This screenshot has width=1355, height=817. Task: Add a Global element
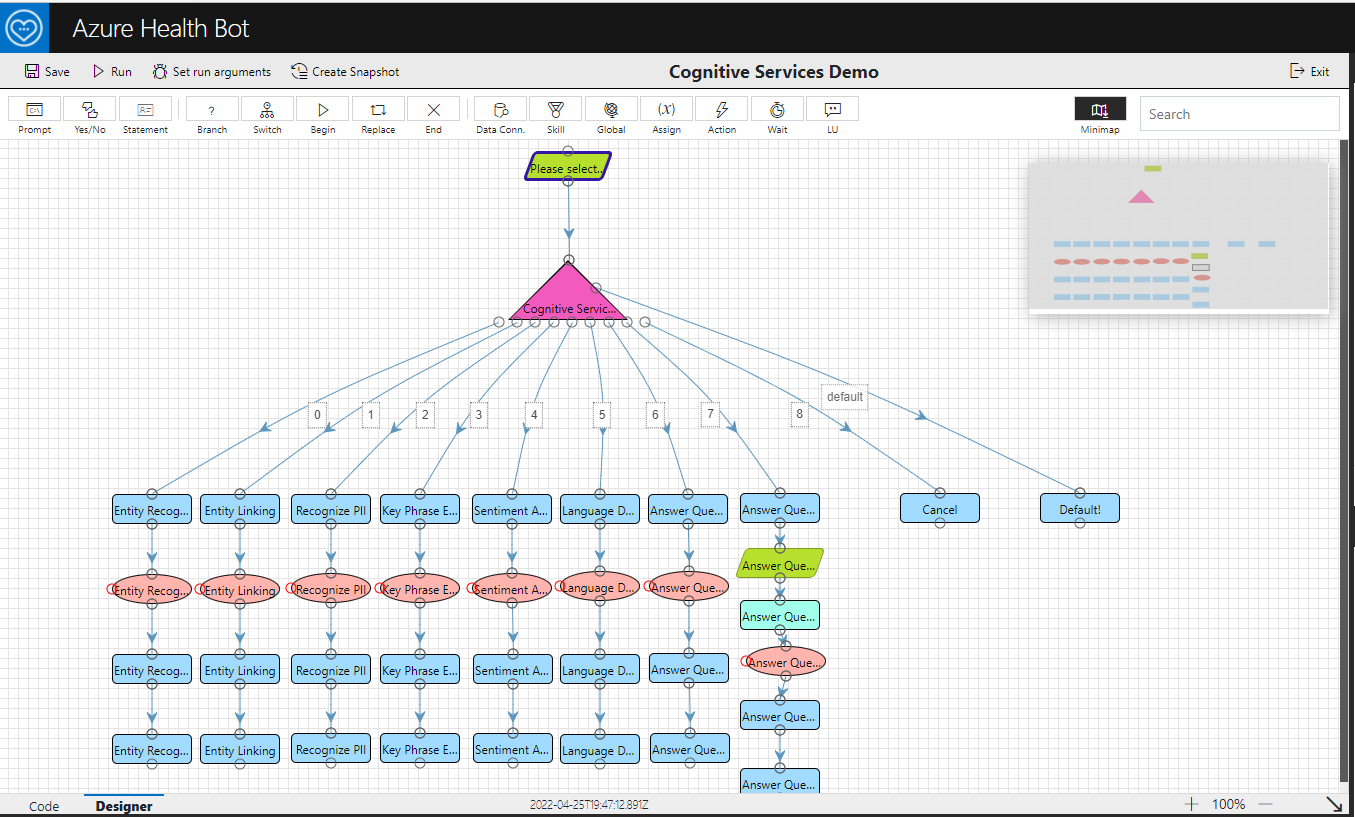tap(611, 116)
